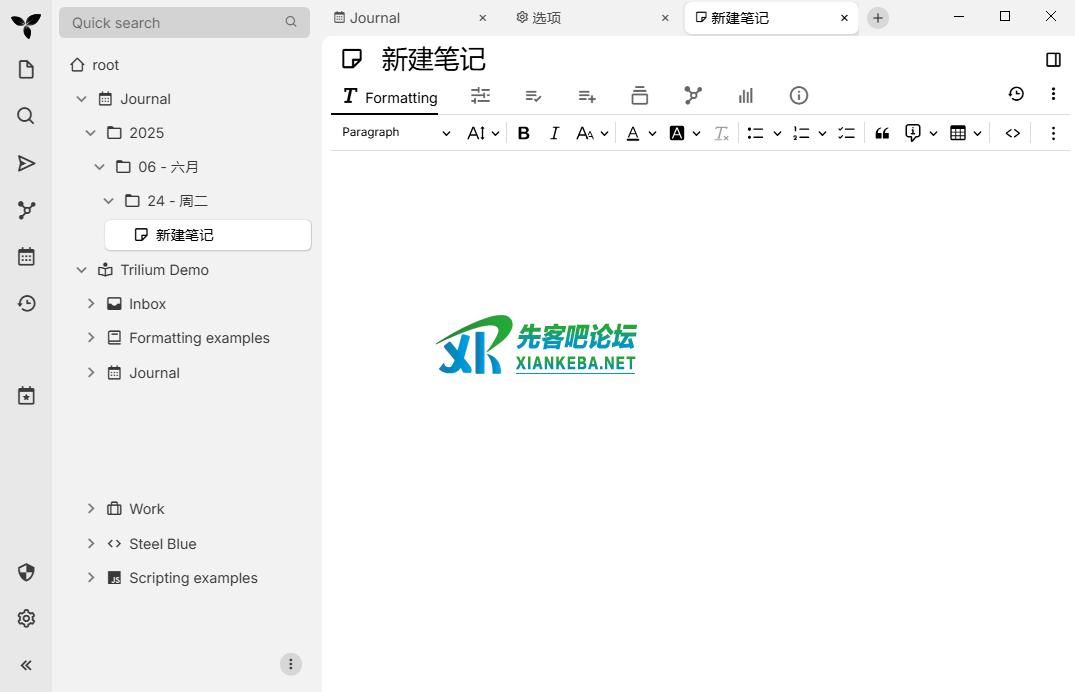This screenshot has height=692, width=1075.
Task: Open the calendar in left sidebar
Action: [x=26, y=257]
